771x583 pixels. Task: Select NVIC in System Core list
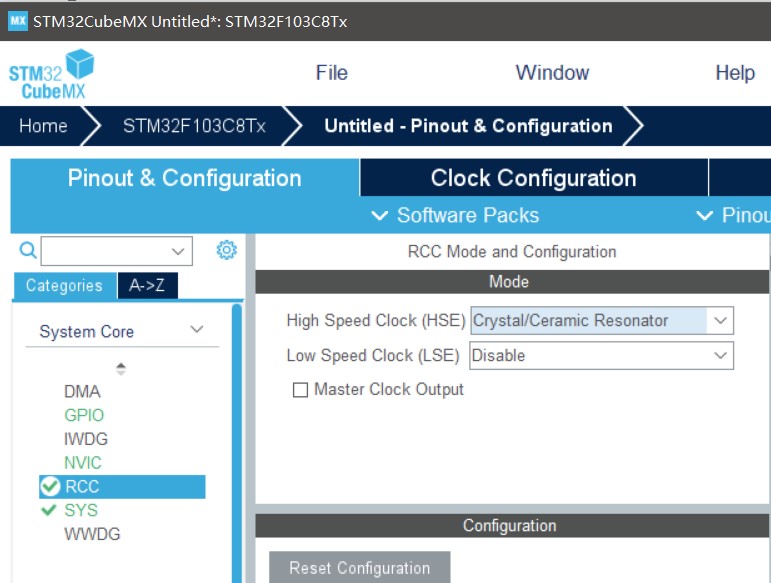pyautogui.click(x=83, y=463)
